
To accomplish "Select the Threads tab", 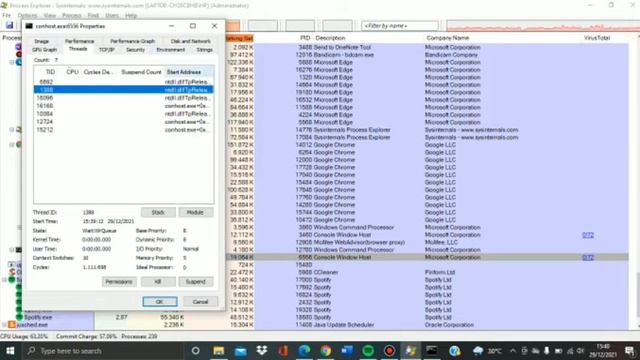I will point(78,49).
